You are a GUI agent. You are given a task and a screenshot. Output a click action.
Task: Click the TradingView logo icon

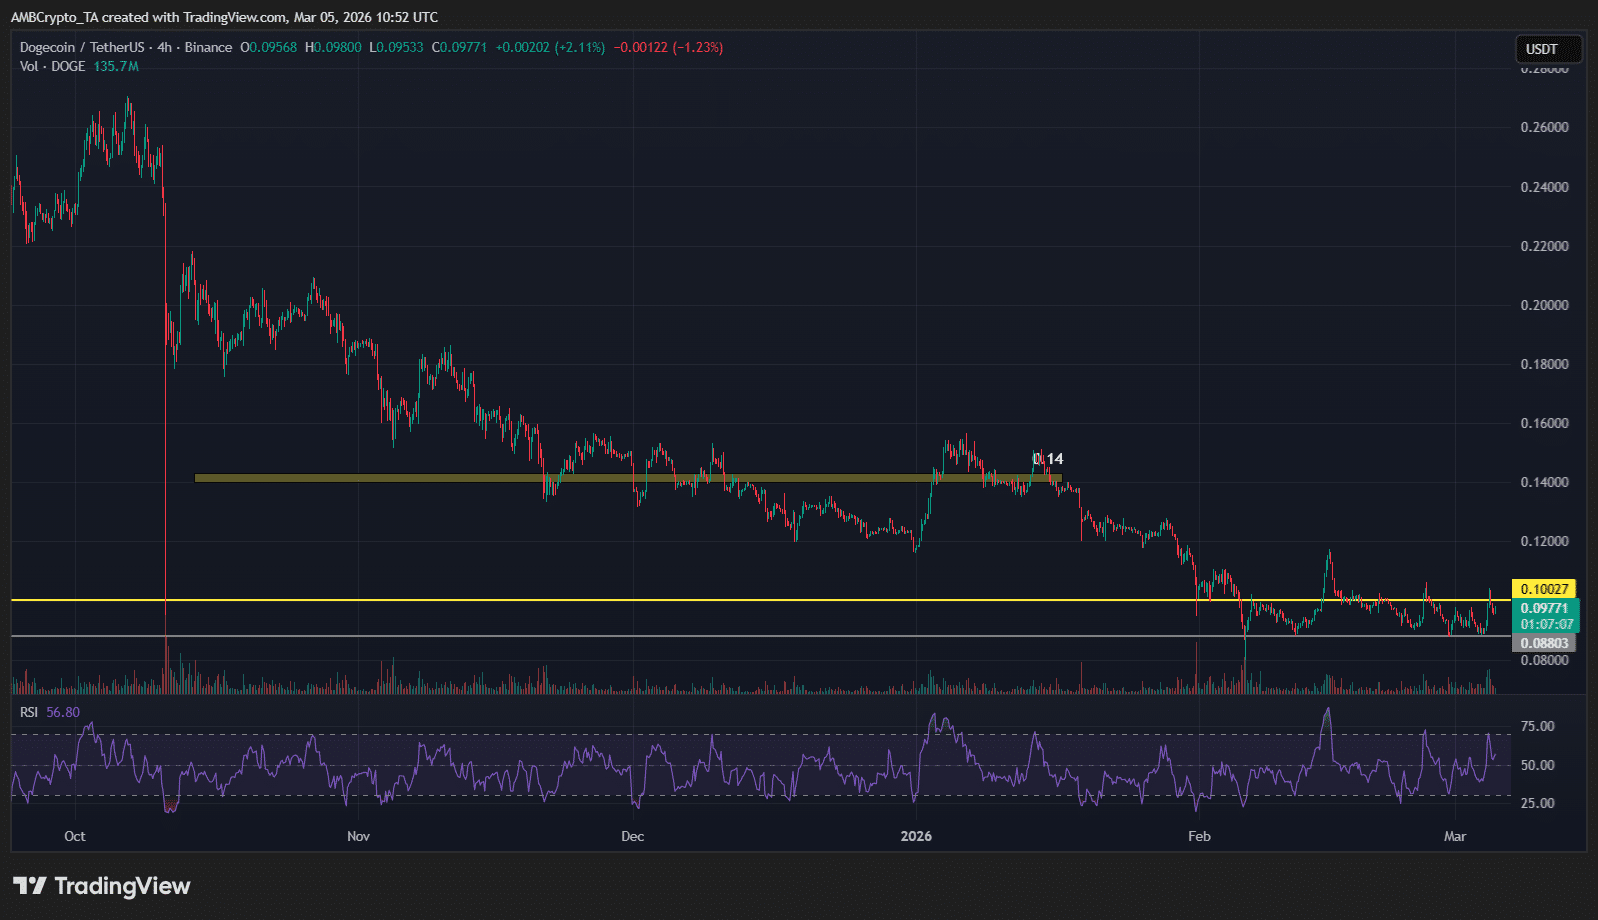pos(30,886)
